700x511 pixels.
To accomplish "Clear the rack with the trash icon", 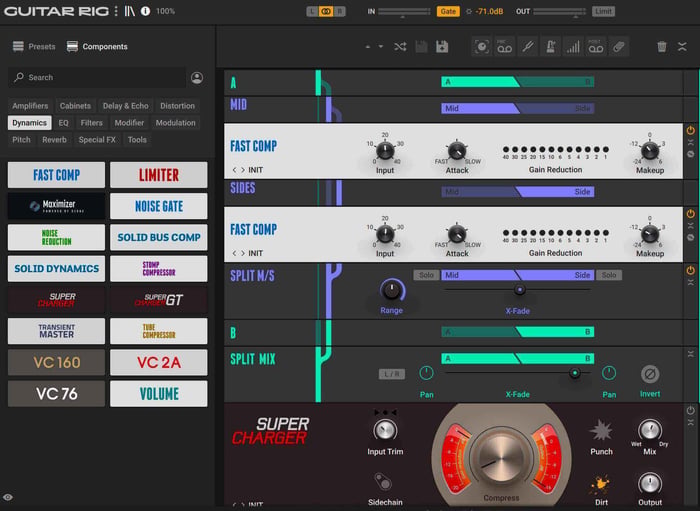I will point(662,46).
